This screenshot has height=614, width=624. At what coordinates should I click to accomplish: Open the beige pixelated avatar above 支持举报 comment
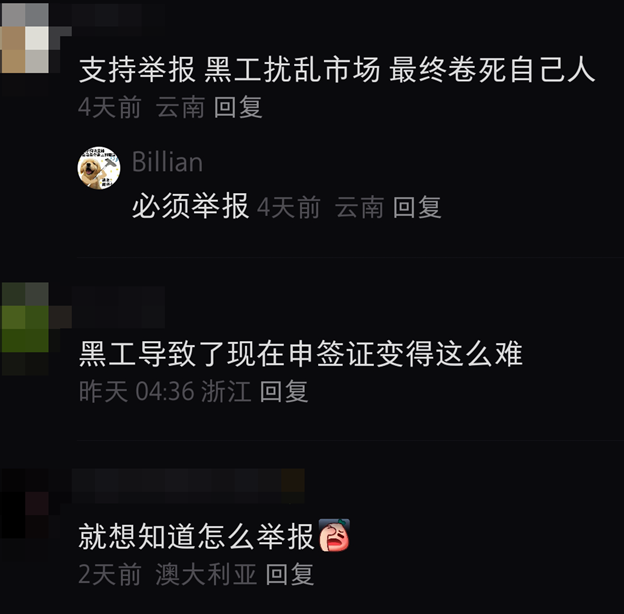pyautogui.click(x=25, y=38)
